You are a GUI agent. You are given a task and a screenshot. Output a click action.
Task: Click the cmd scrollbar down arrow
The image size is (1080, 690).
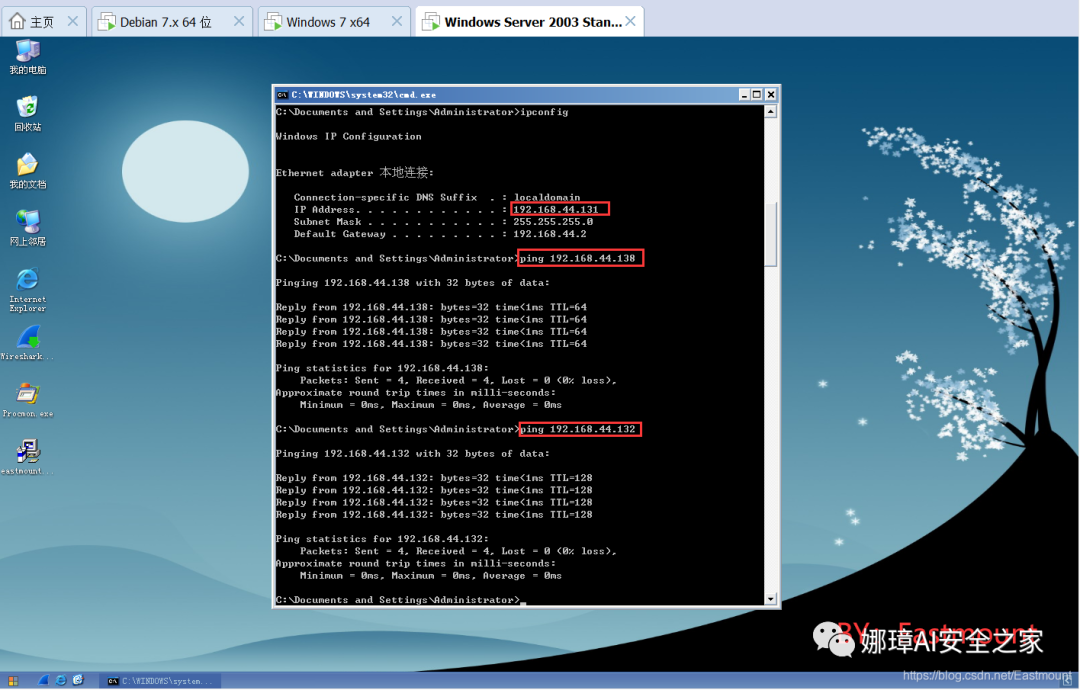point(771,598)
